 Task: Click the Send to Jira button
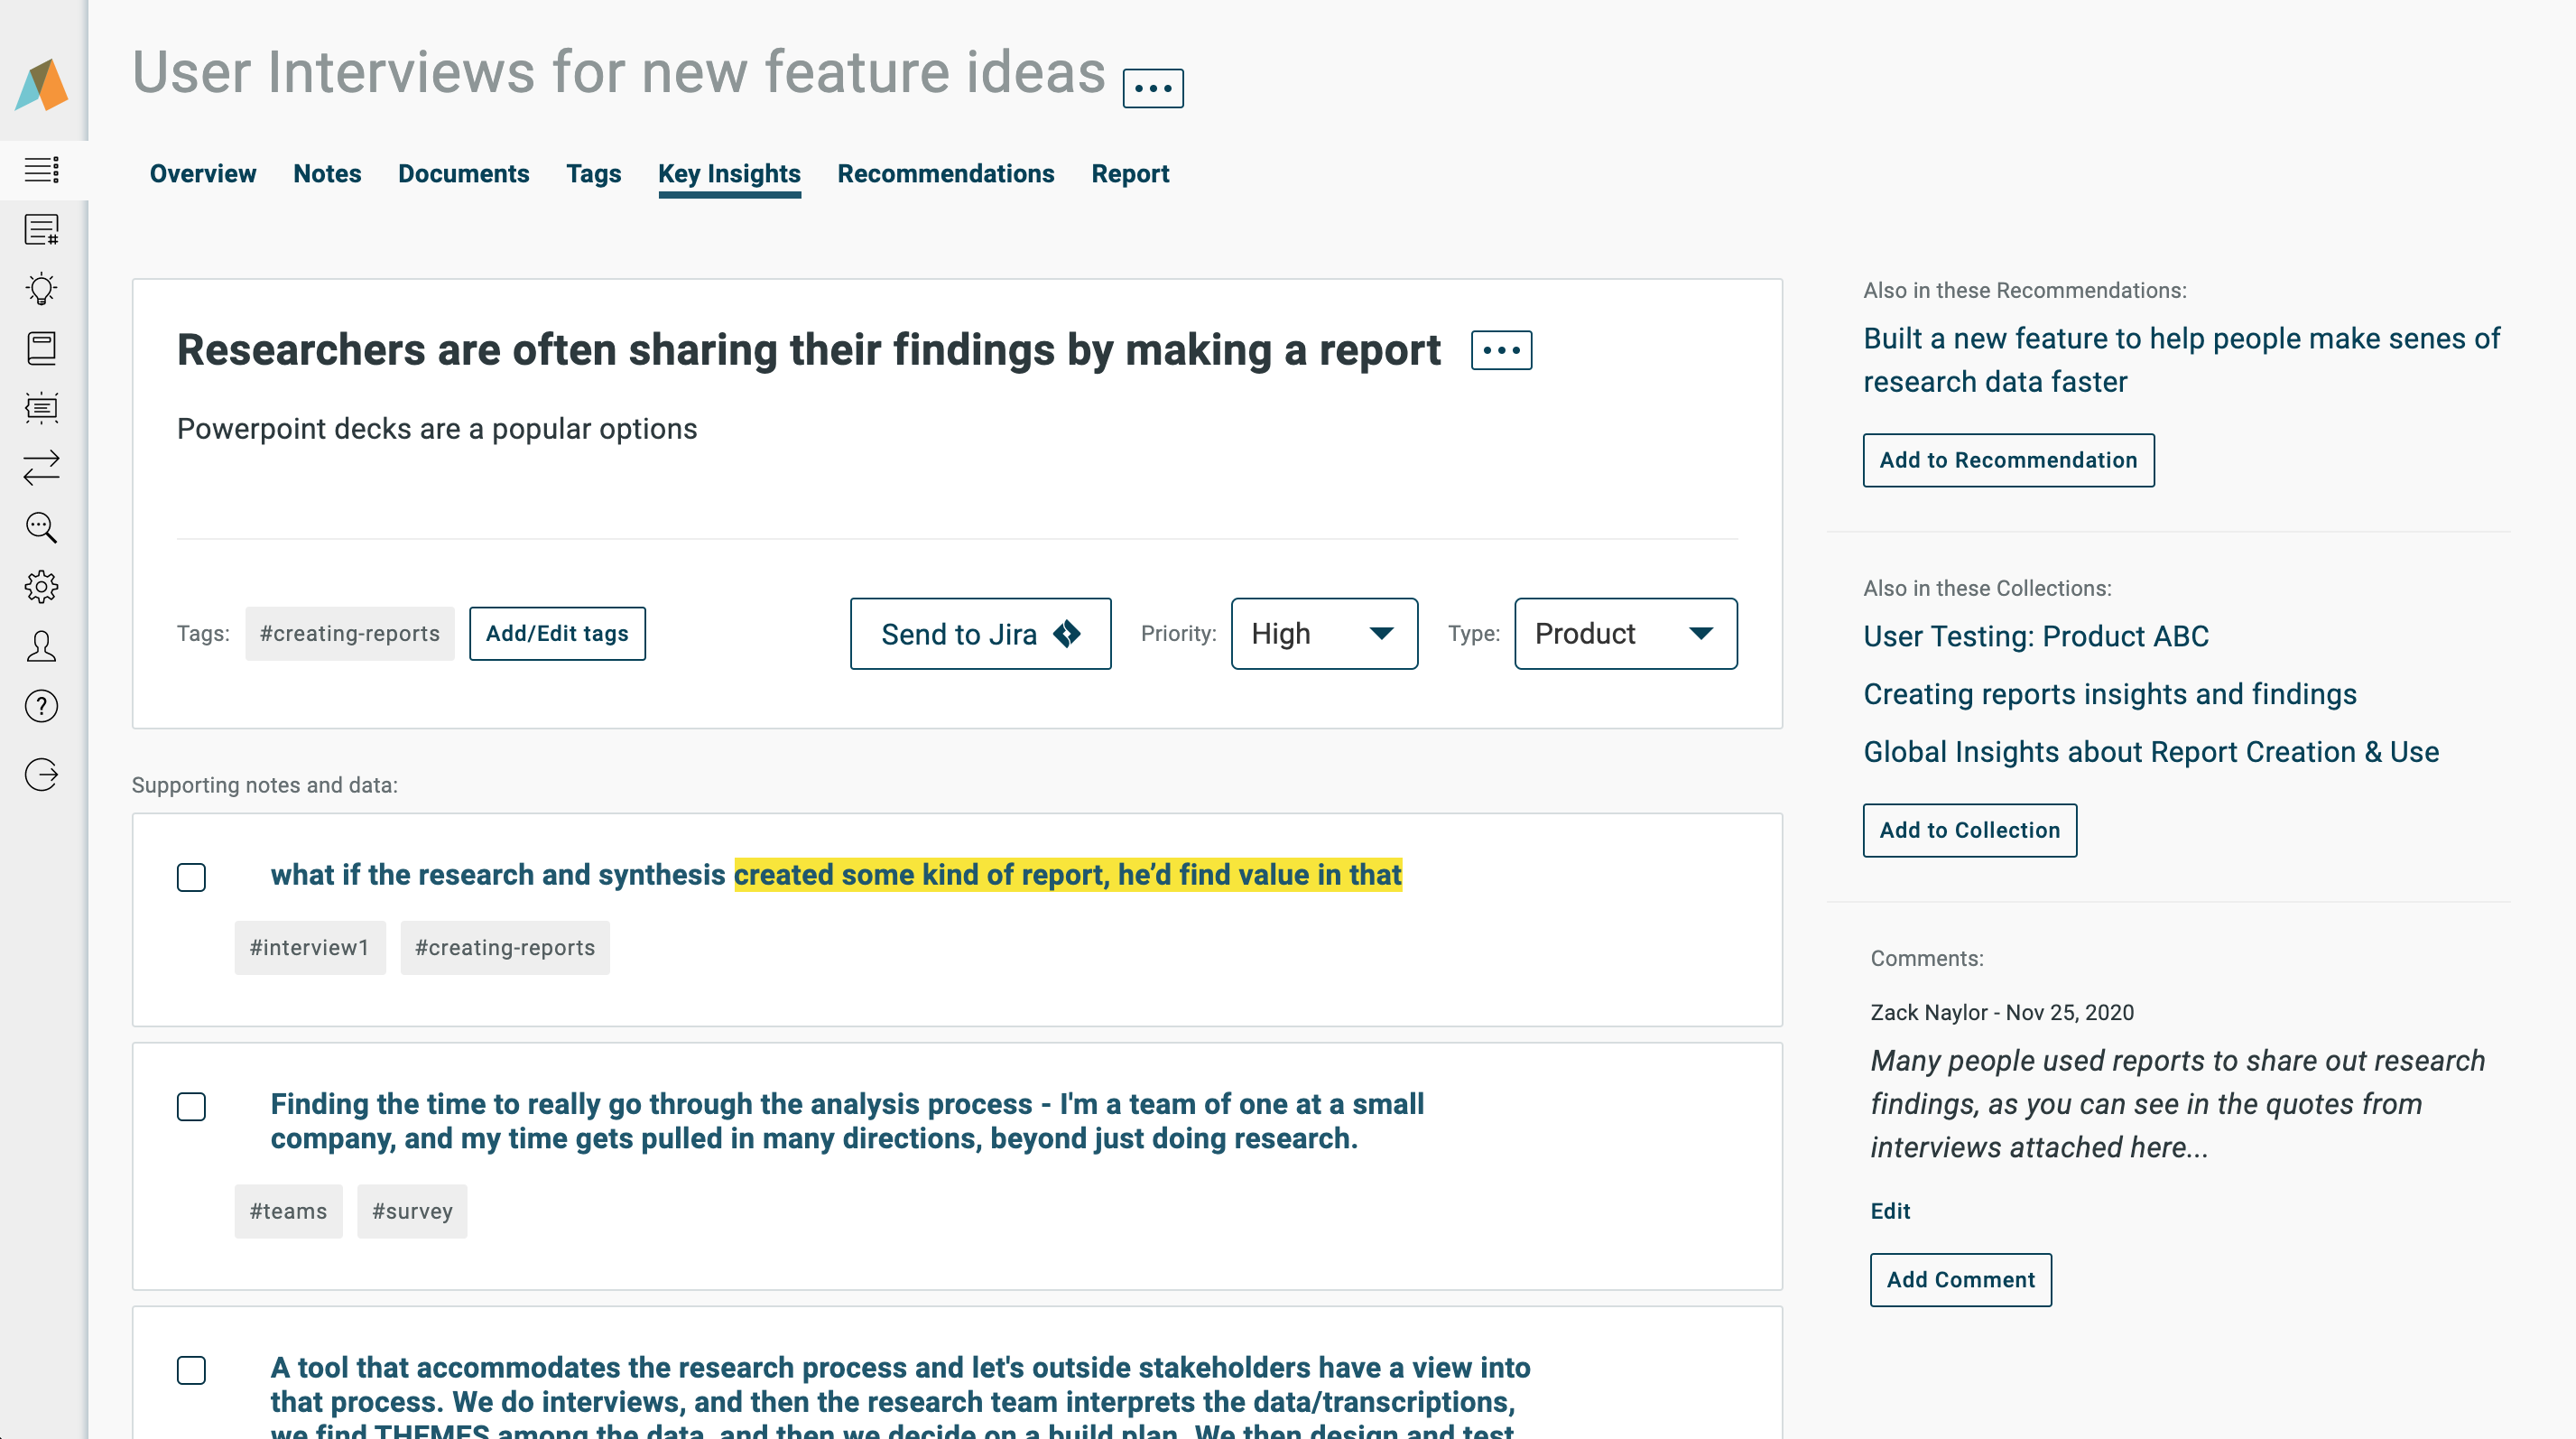(980, 633)
